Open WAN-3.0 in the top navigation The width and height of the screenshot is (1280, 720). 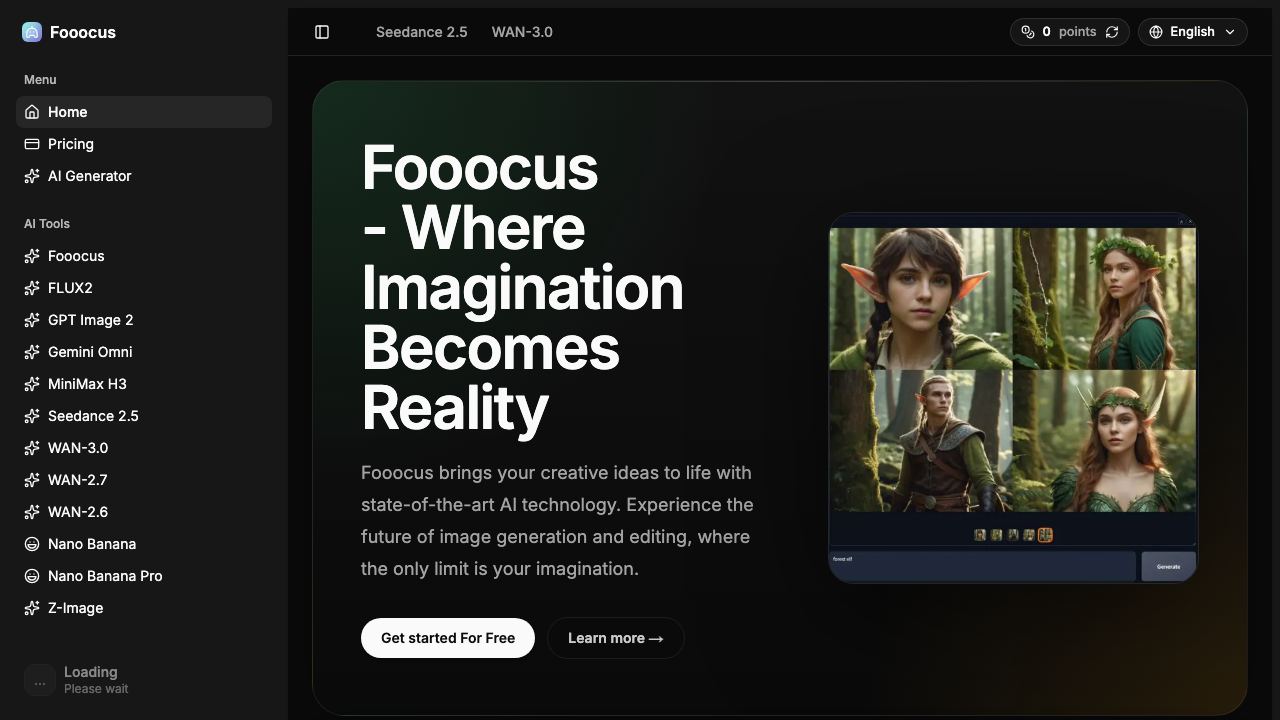coord(522,32)
